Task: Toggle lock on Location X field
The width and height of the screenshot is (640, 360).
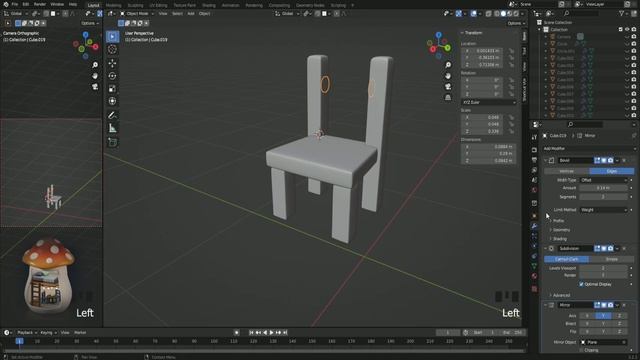Action: [x=511, y=51]
